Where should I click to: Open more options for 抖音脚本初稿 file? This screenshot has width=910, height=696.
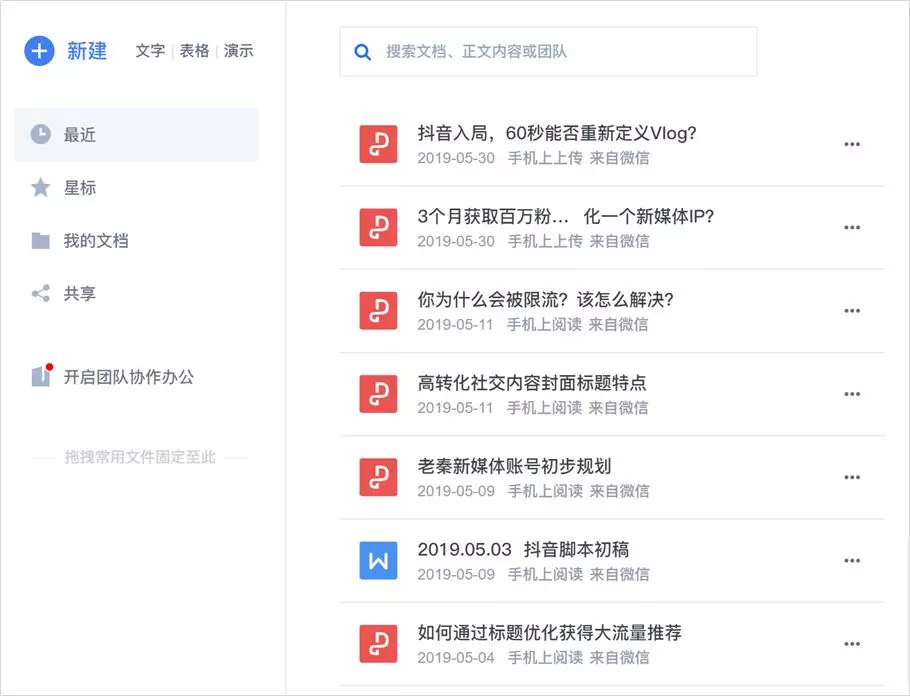(x=852, y=561)
